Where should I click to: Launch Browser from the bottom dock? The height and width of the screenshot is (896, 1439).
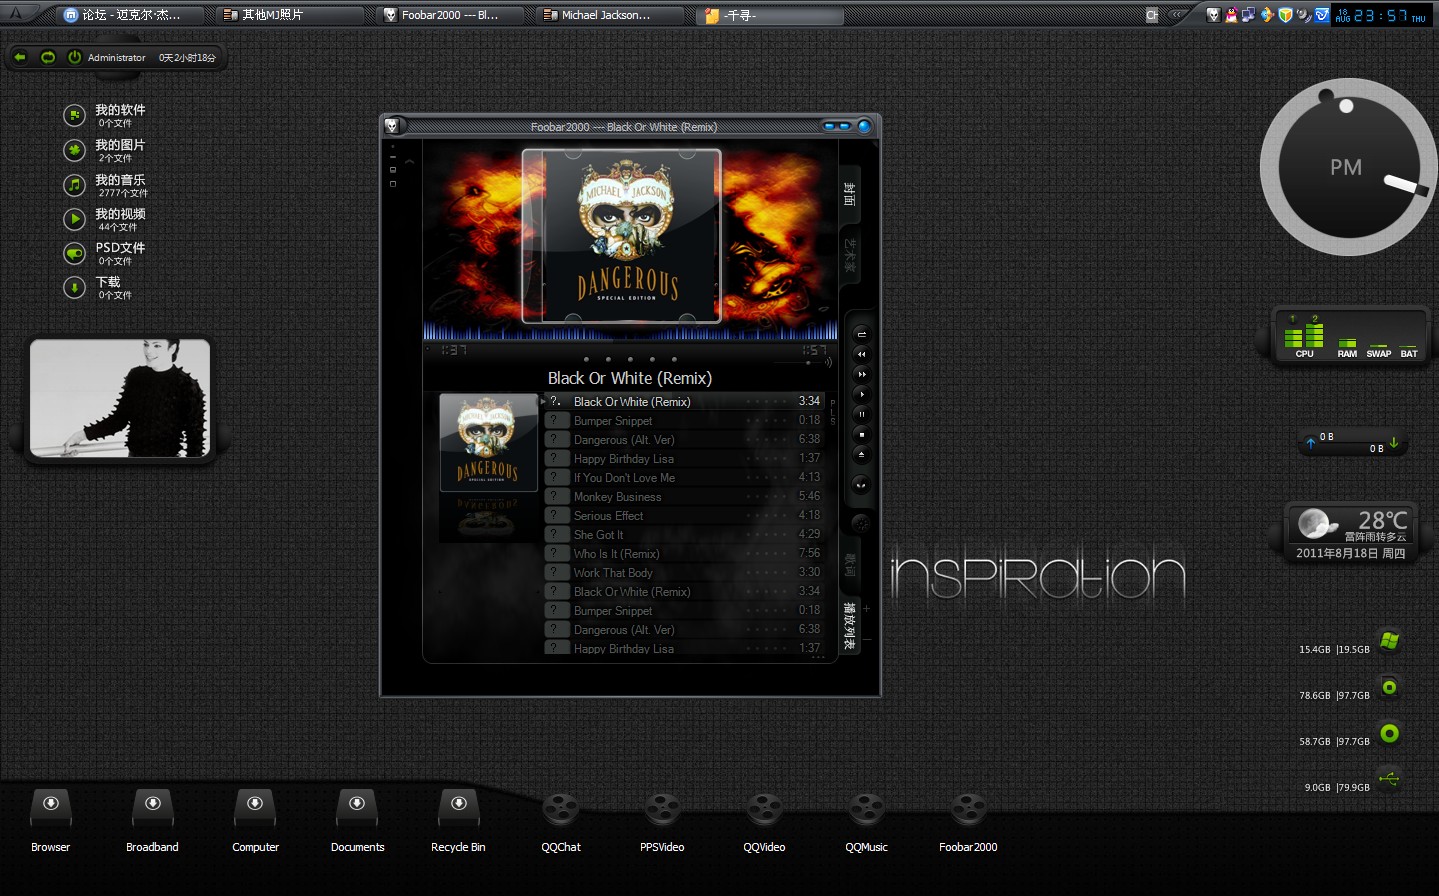(x=51, y=820)
